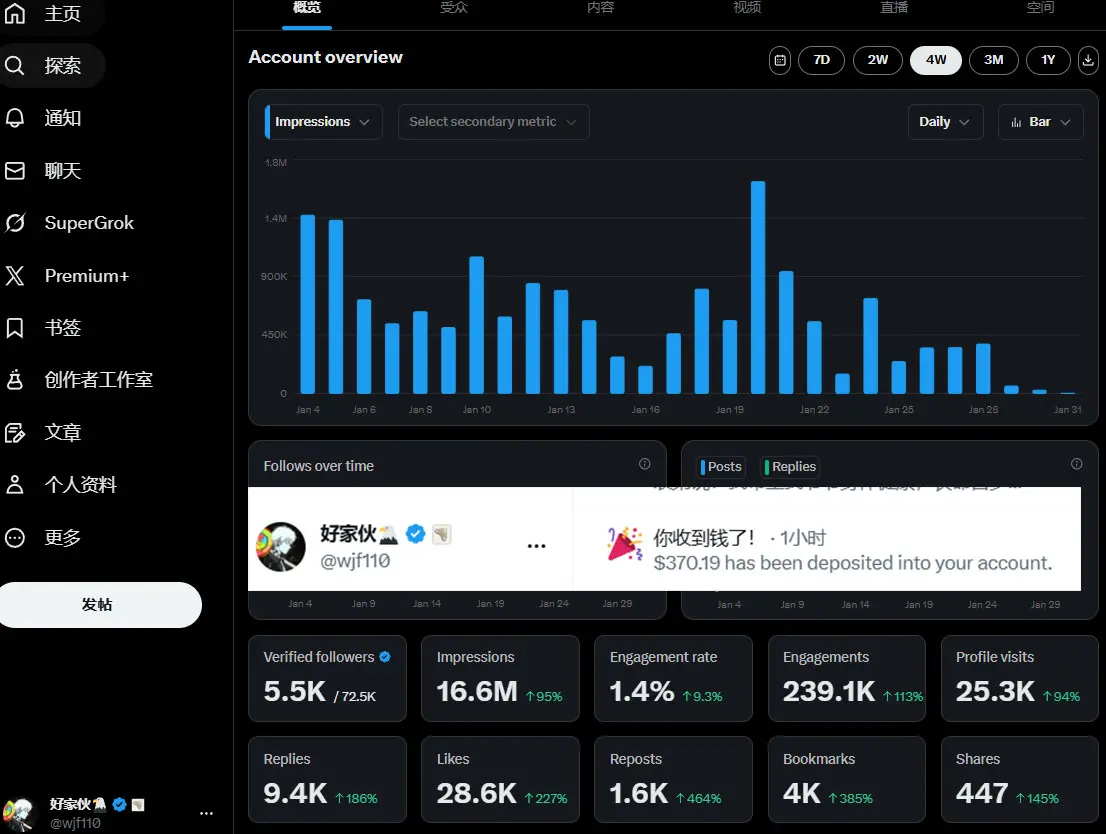Switch to the 视频 tab
The image size is (1106, 834).
tap(747, 8)
